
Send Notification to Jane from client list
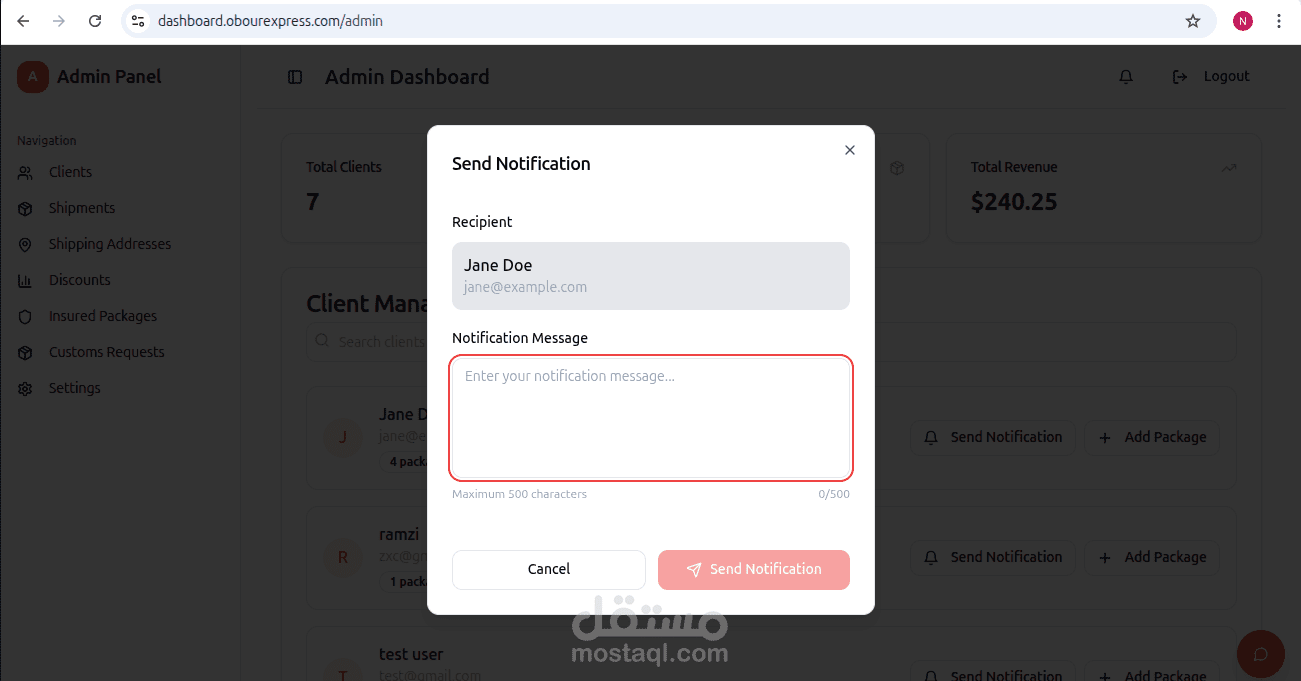(993, 437)
